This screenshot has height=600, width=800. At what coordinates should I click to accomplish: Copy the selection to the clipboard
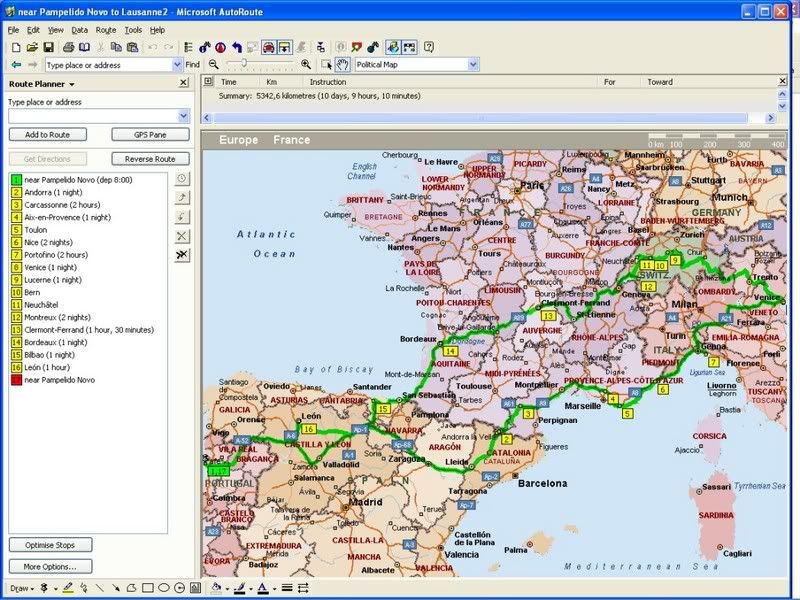pyautogui.click(x=116, y=47)
